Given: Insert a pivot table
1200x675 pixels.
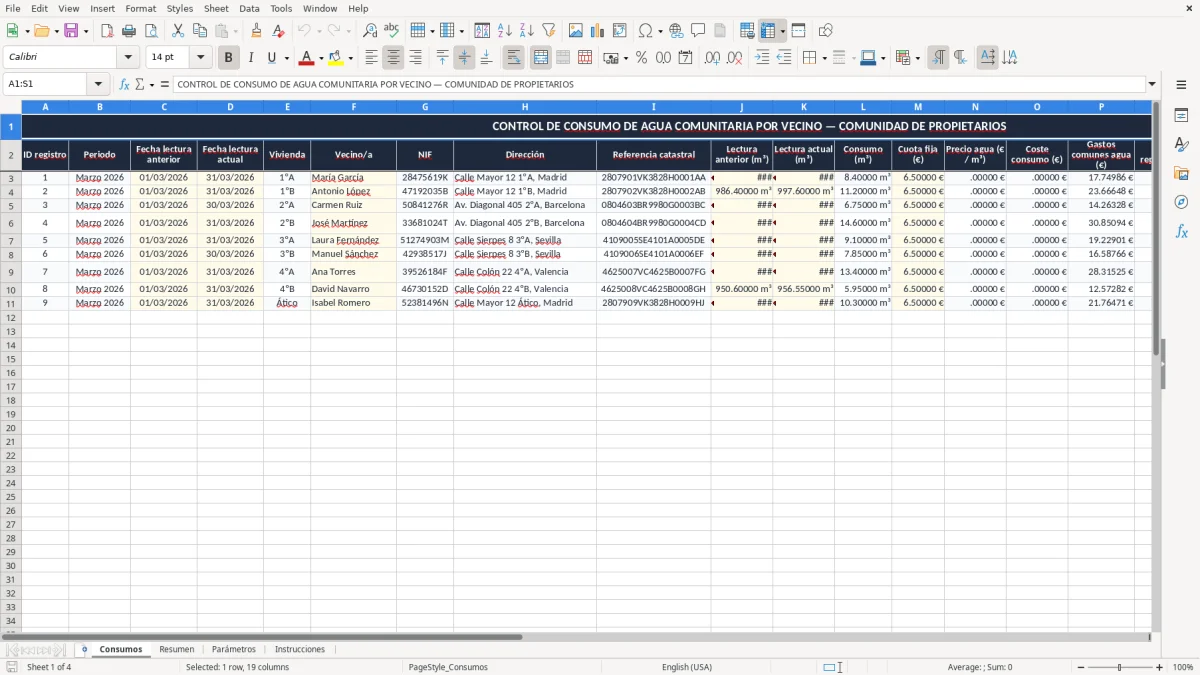Looking at the screenshot, I should pyautogui.click(x=620, y=31).
